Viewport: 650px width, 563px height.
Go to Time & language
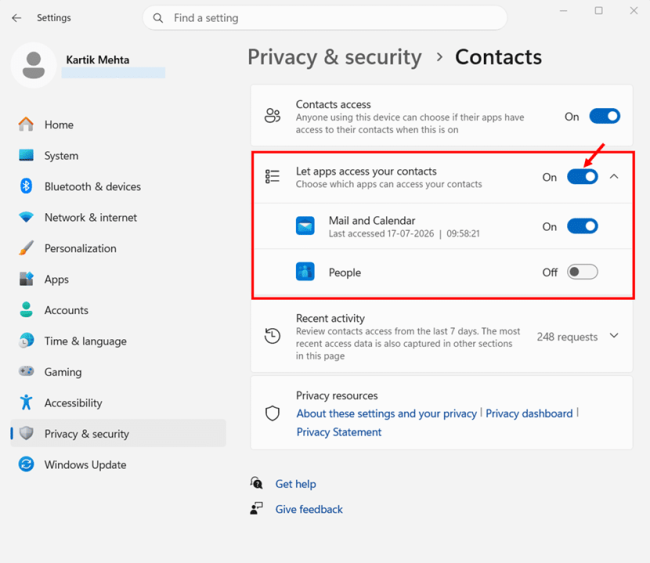click(118, 341)
